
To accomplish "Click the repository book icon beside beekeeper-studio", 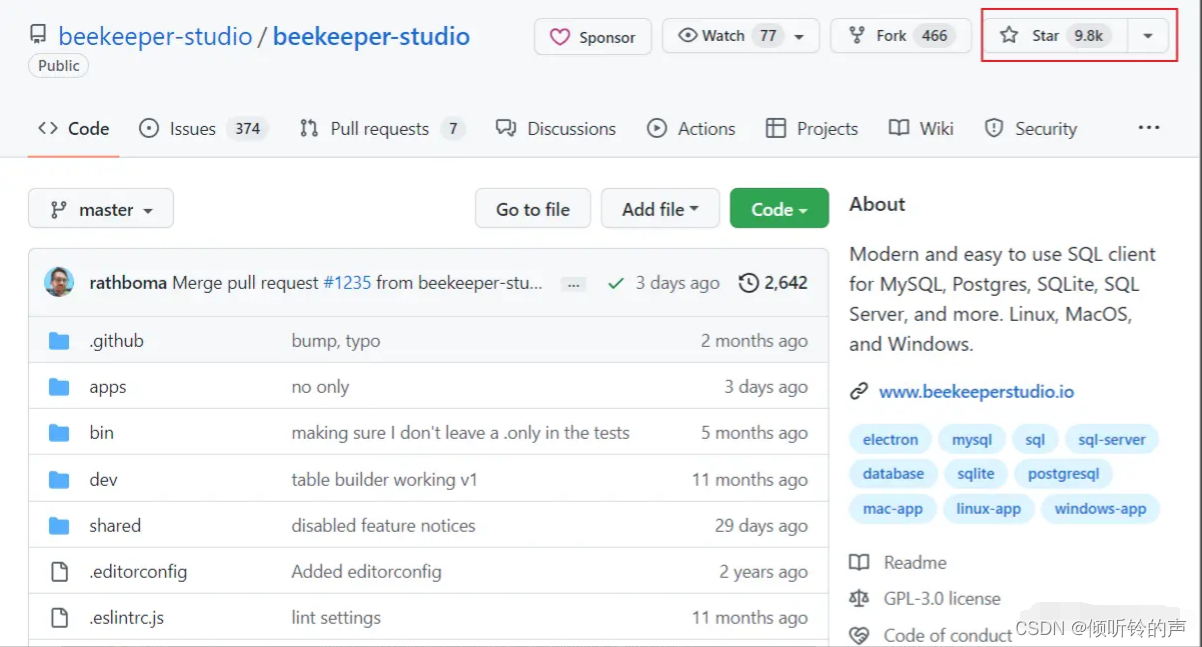I will [38, 35].
